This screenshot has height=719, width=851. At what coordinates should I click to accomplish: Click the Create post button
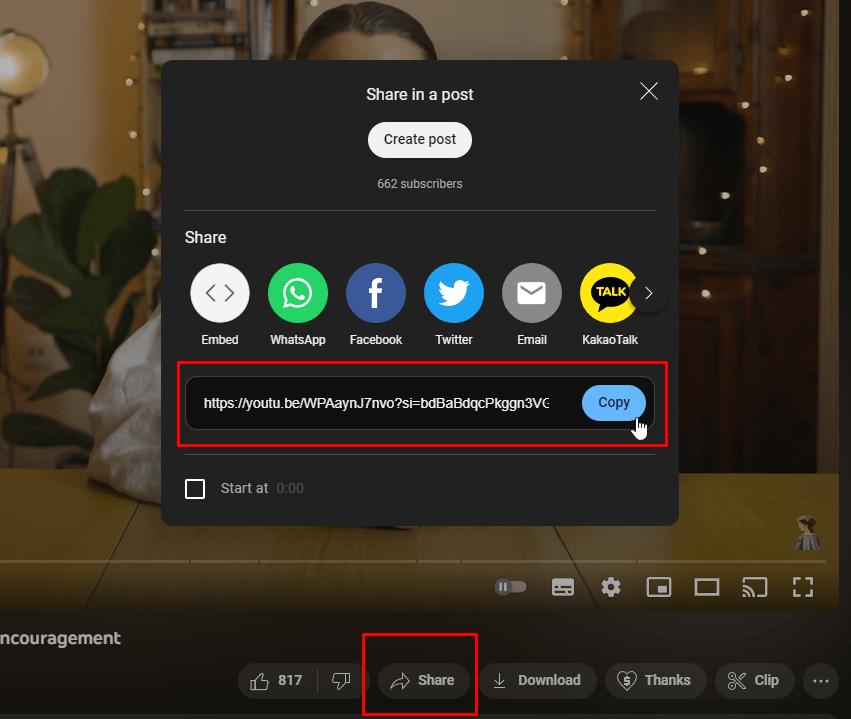point(420,139)
